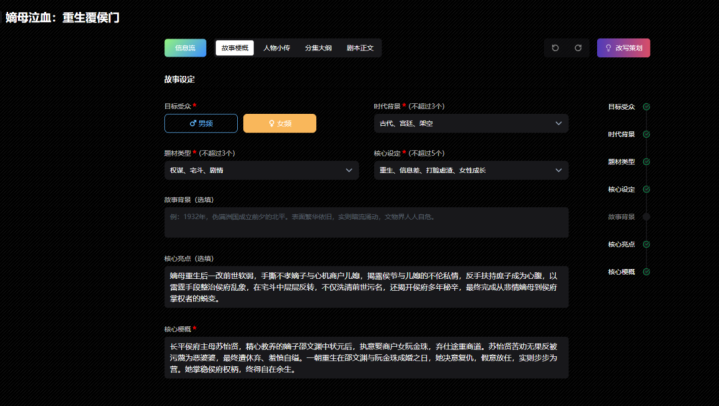Click the 信息流 button

tap(185, 48)
